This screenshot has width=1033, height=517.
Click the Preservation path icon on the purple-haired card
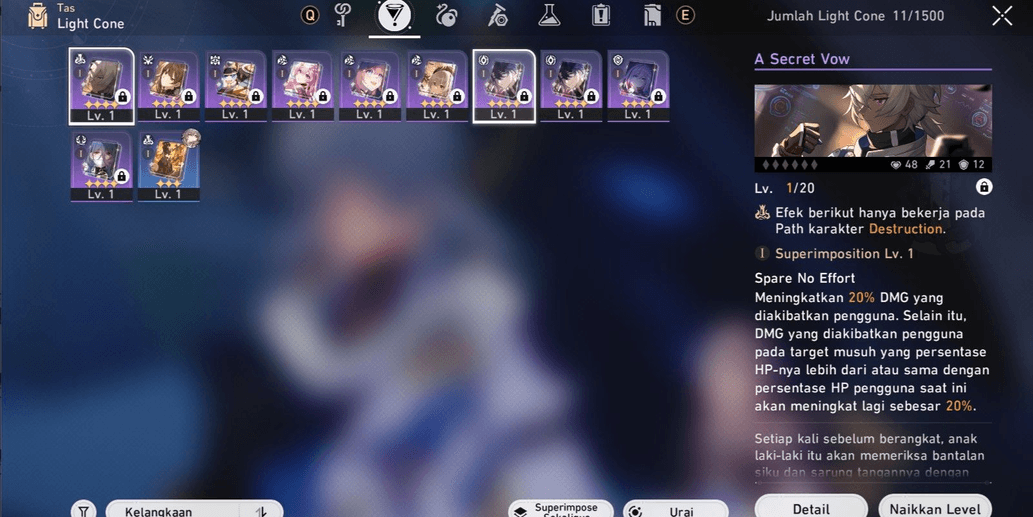click(617, 60)
